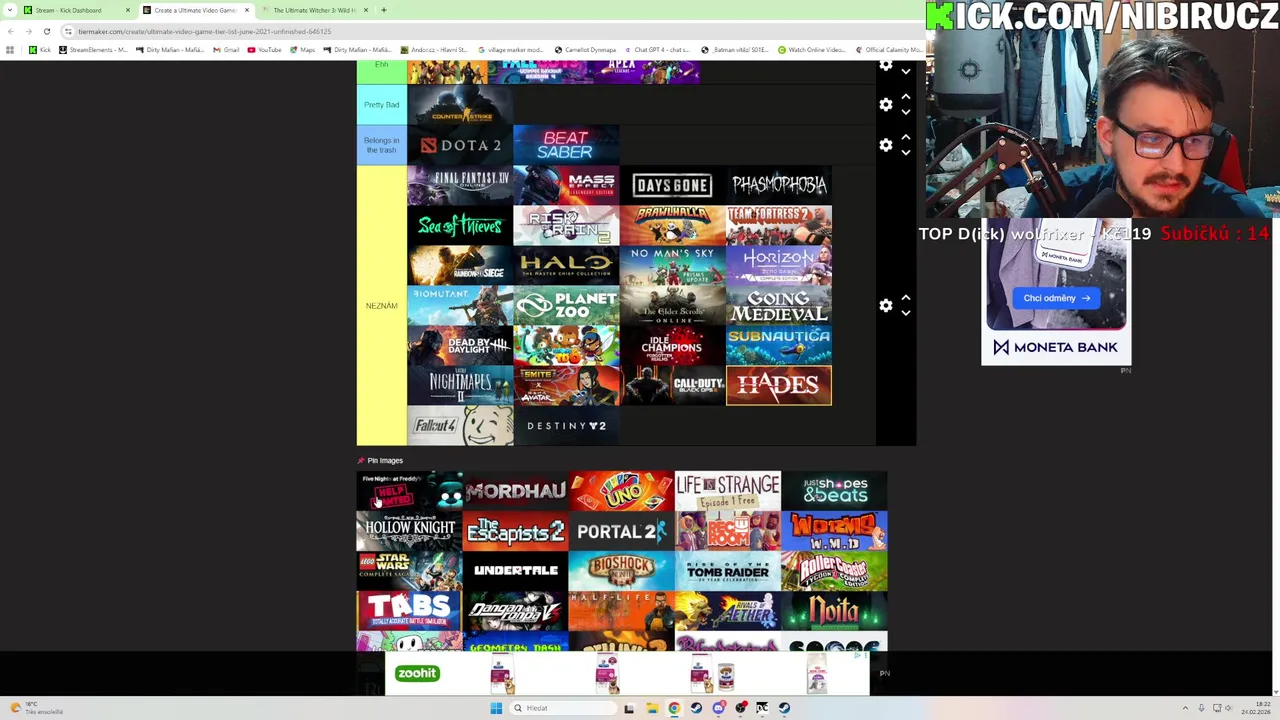The width and height of the screenshot is (1280, 720).
Task: Show hidden system tray icons
Action: click(1186, 708)
